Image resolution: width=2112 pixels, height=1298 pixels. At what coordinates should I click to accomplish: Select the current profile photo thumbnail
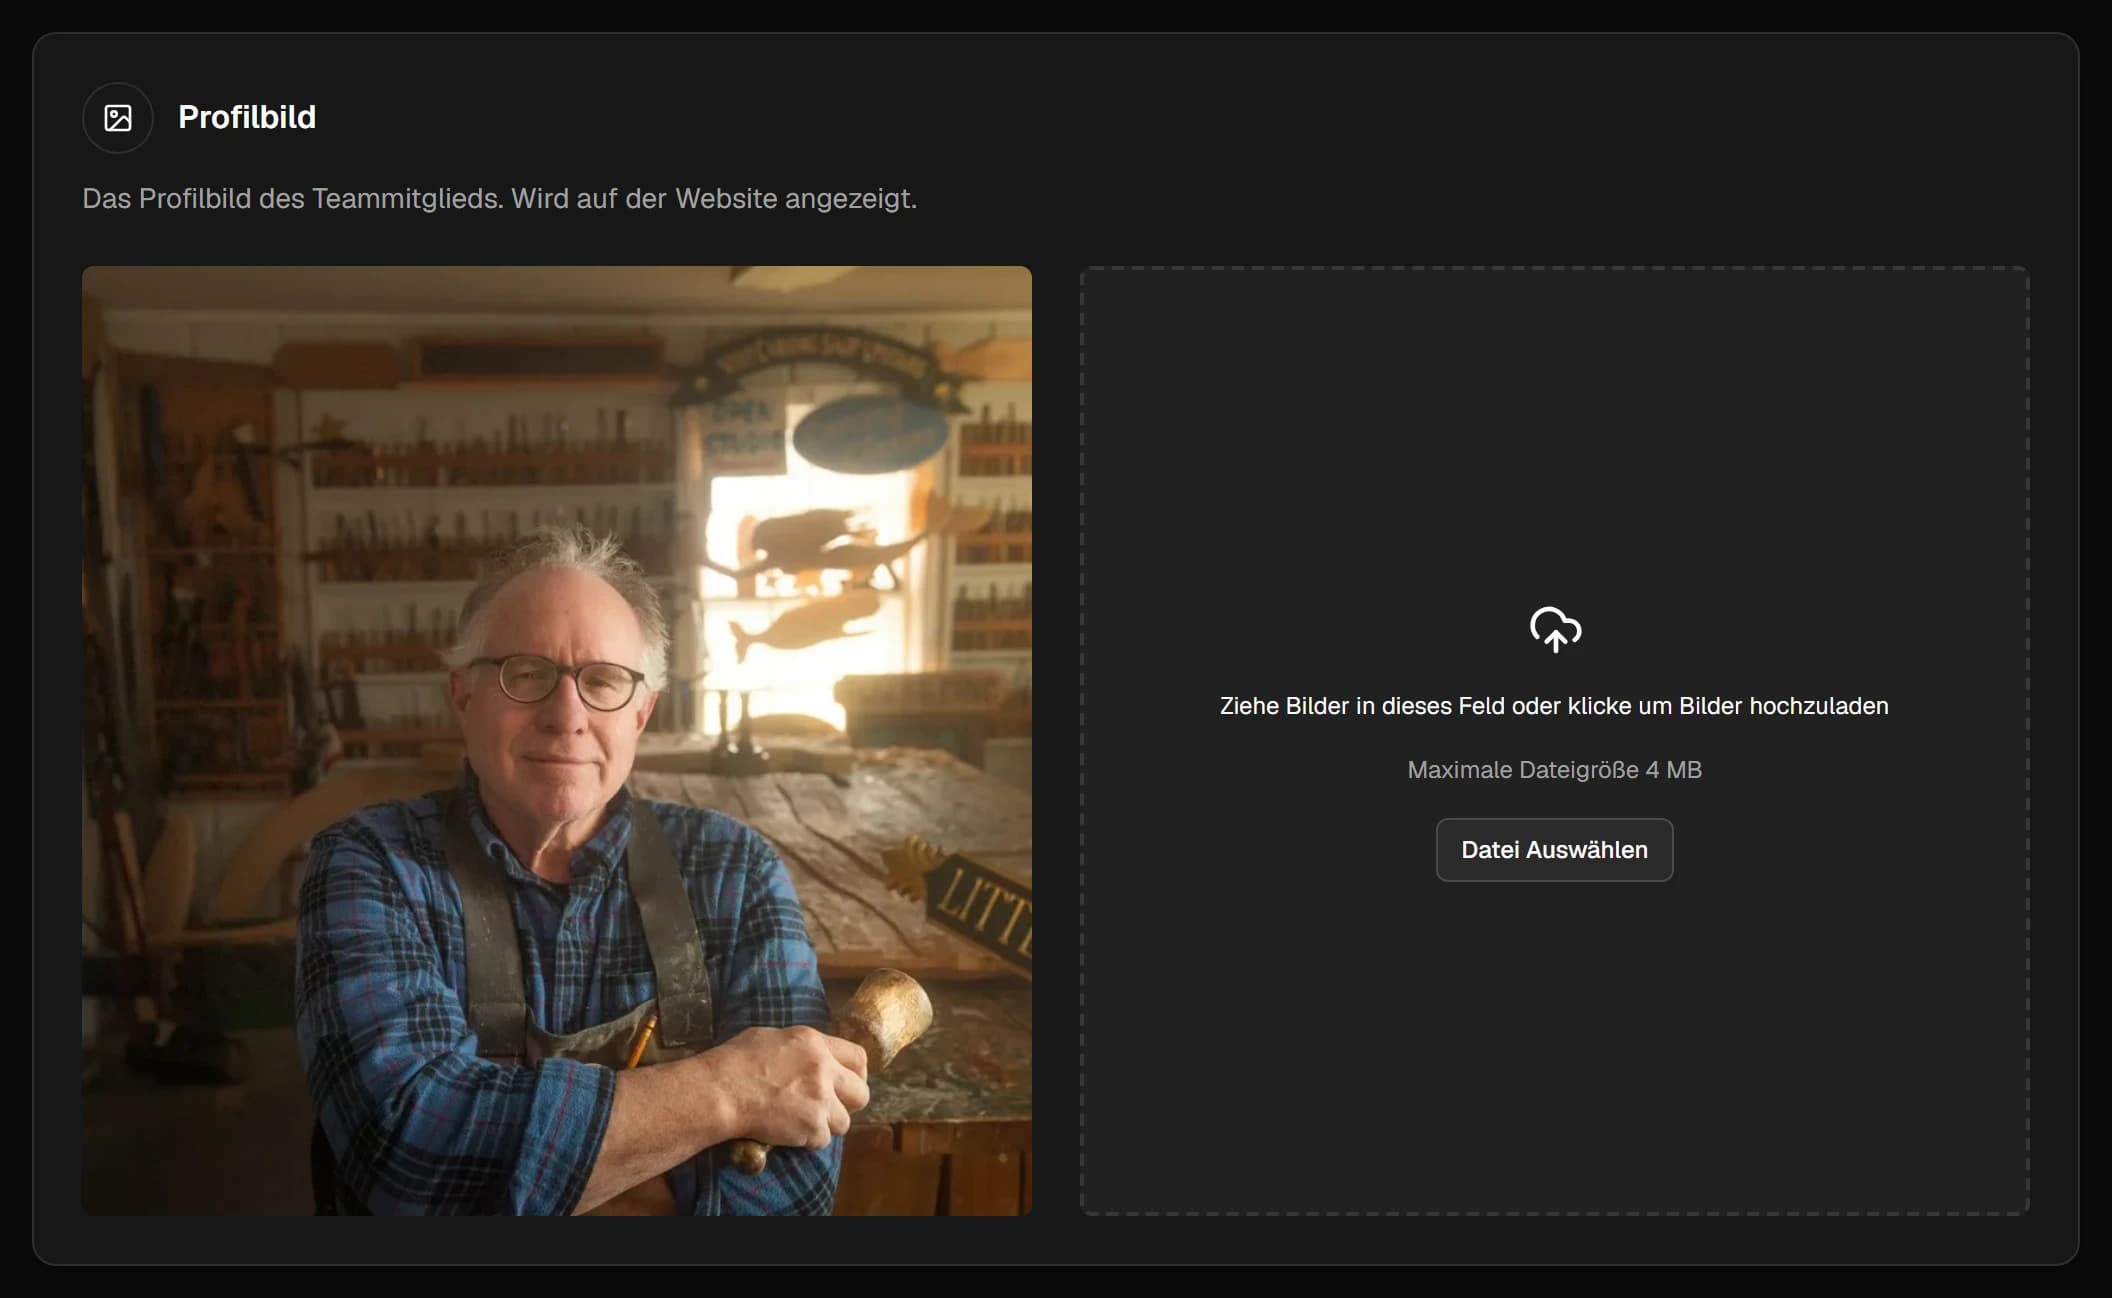pyautogui.click(x=557, y=741)
